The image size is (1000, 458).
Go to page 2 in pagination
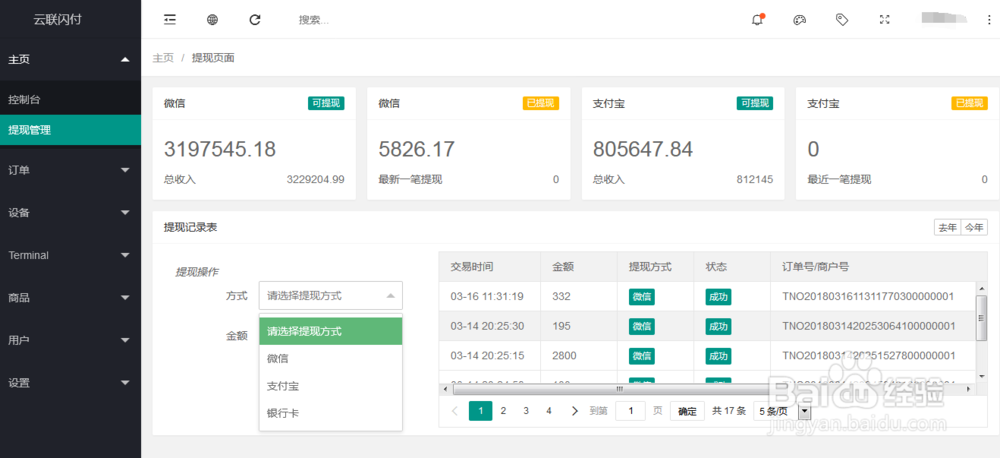click(503, 411)
